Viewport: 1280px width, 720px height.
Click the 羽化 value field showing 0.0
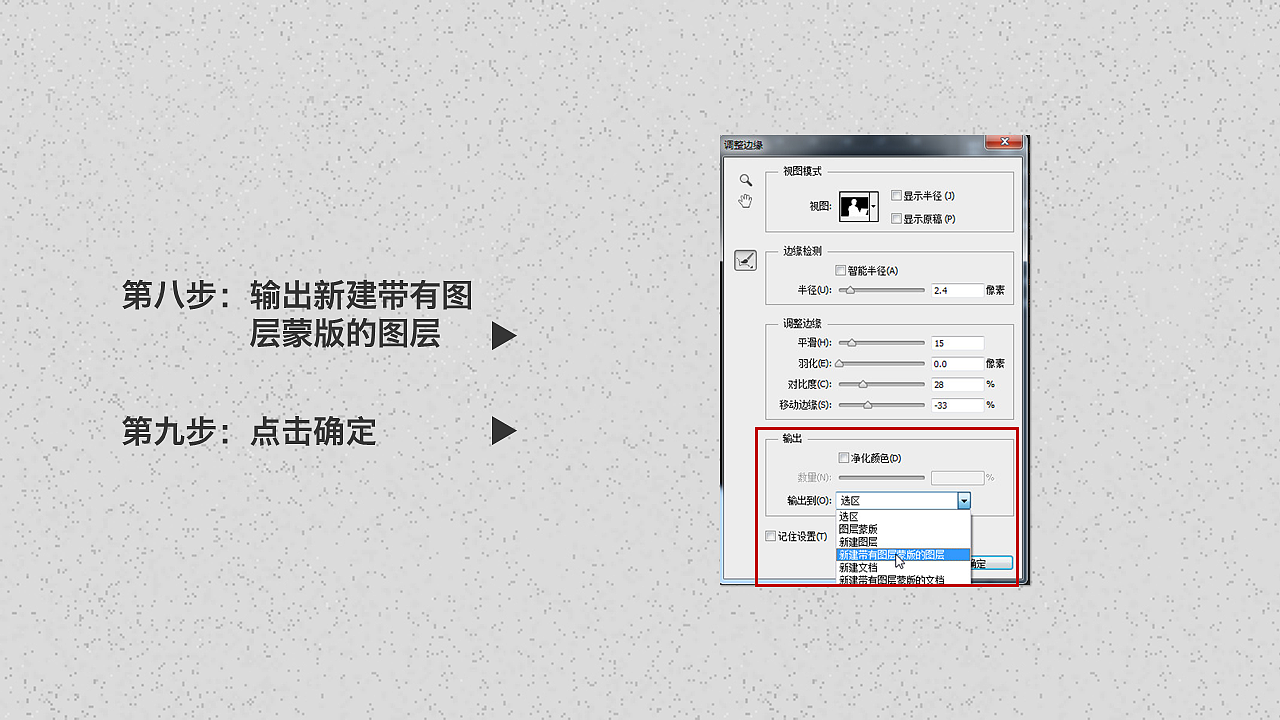pos(957,364)
